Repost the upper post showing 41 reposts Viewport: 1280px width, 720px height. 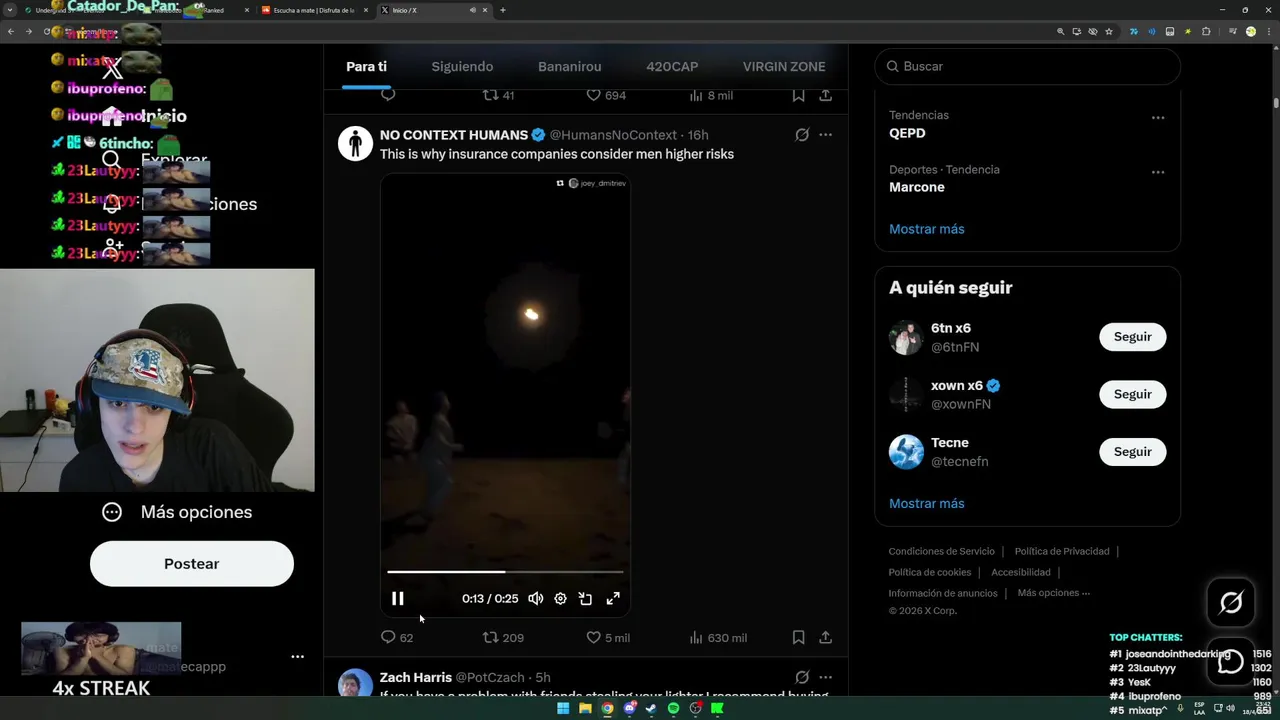pyautogui.click(x=498, y=95)
